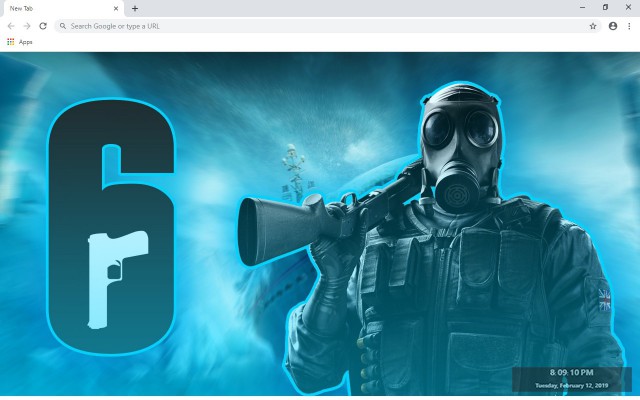The image size is (640, 400).
Task: Click the search magnifier icon in address bar
Action: pyautogui.click(x=63, y=26)
